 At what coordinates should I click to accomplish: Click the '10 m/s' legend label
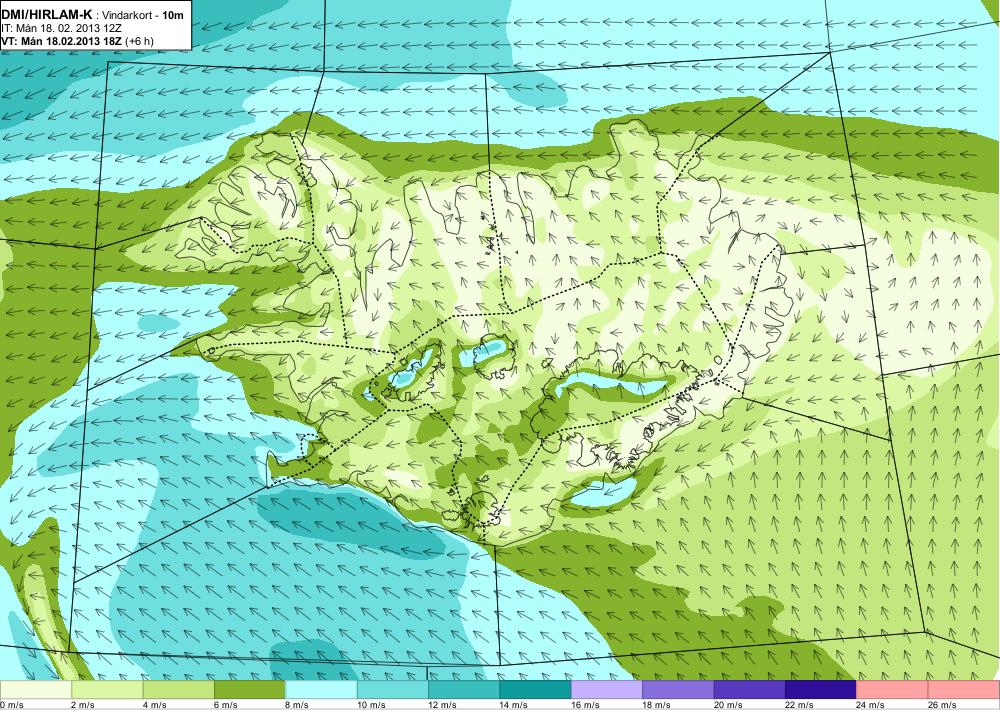(x=371, y=705)
